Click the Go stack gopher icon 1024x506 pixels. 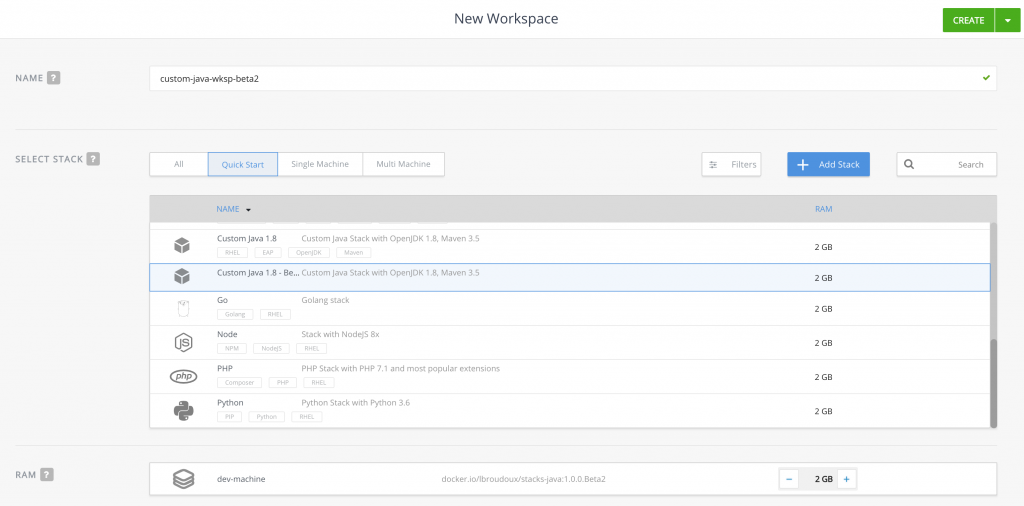(182, 308)
